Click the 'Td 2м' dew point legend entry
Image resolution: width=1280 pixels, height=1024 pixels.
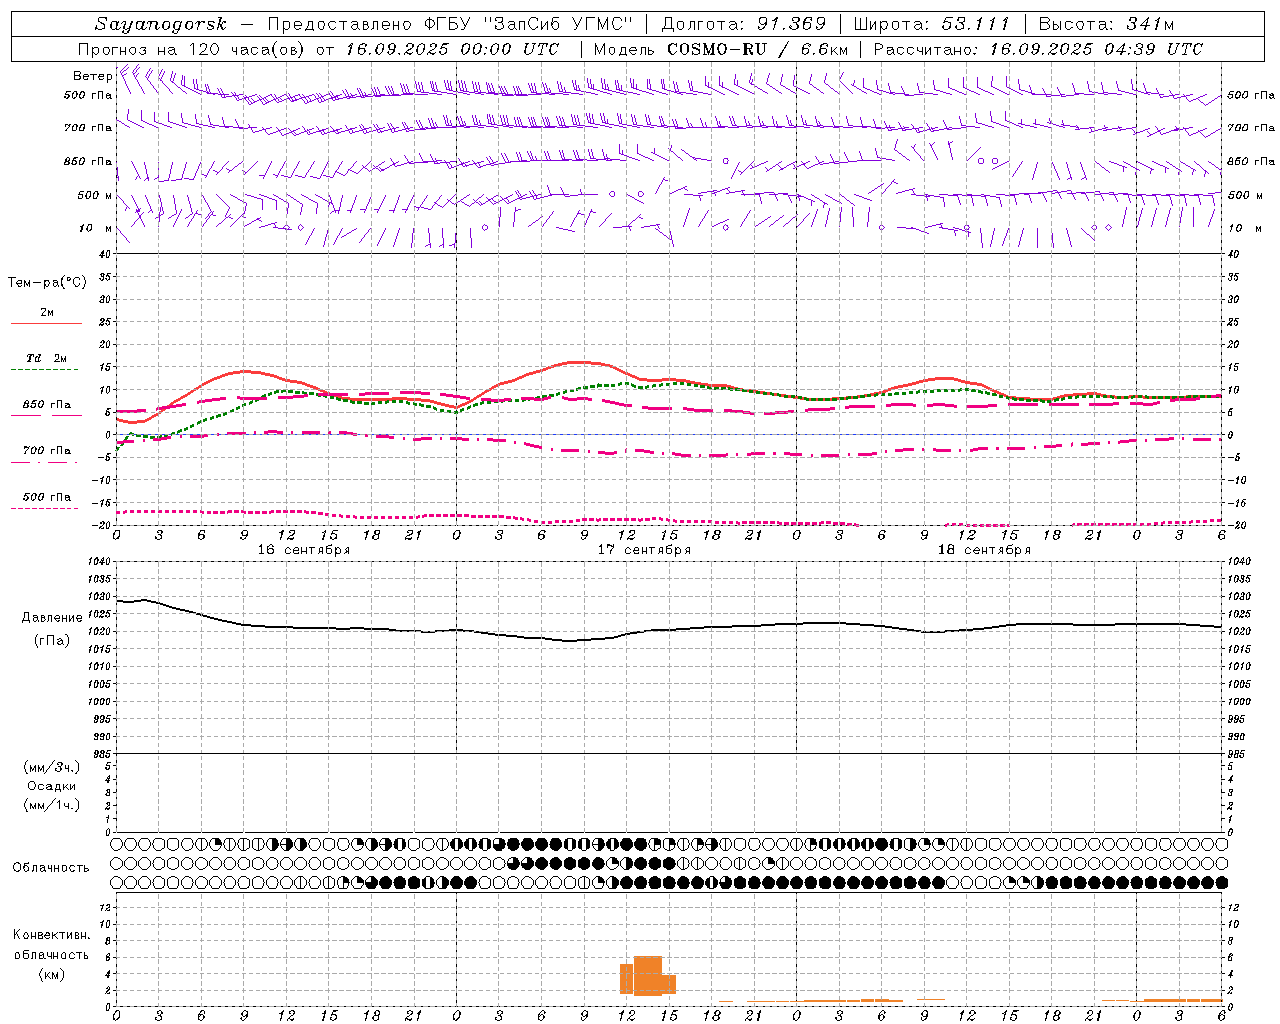coord(47,358)
